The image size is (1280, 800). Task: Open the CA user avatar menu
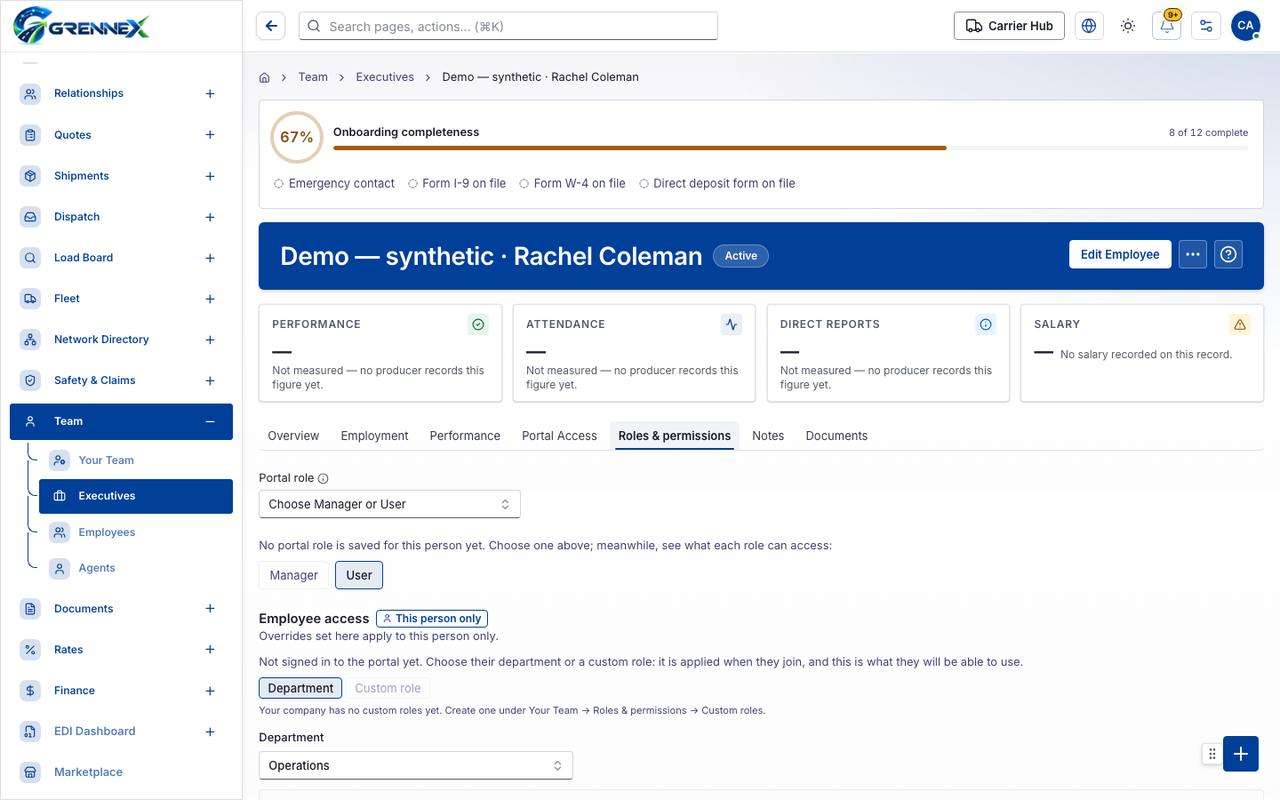[1245, 26]
